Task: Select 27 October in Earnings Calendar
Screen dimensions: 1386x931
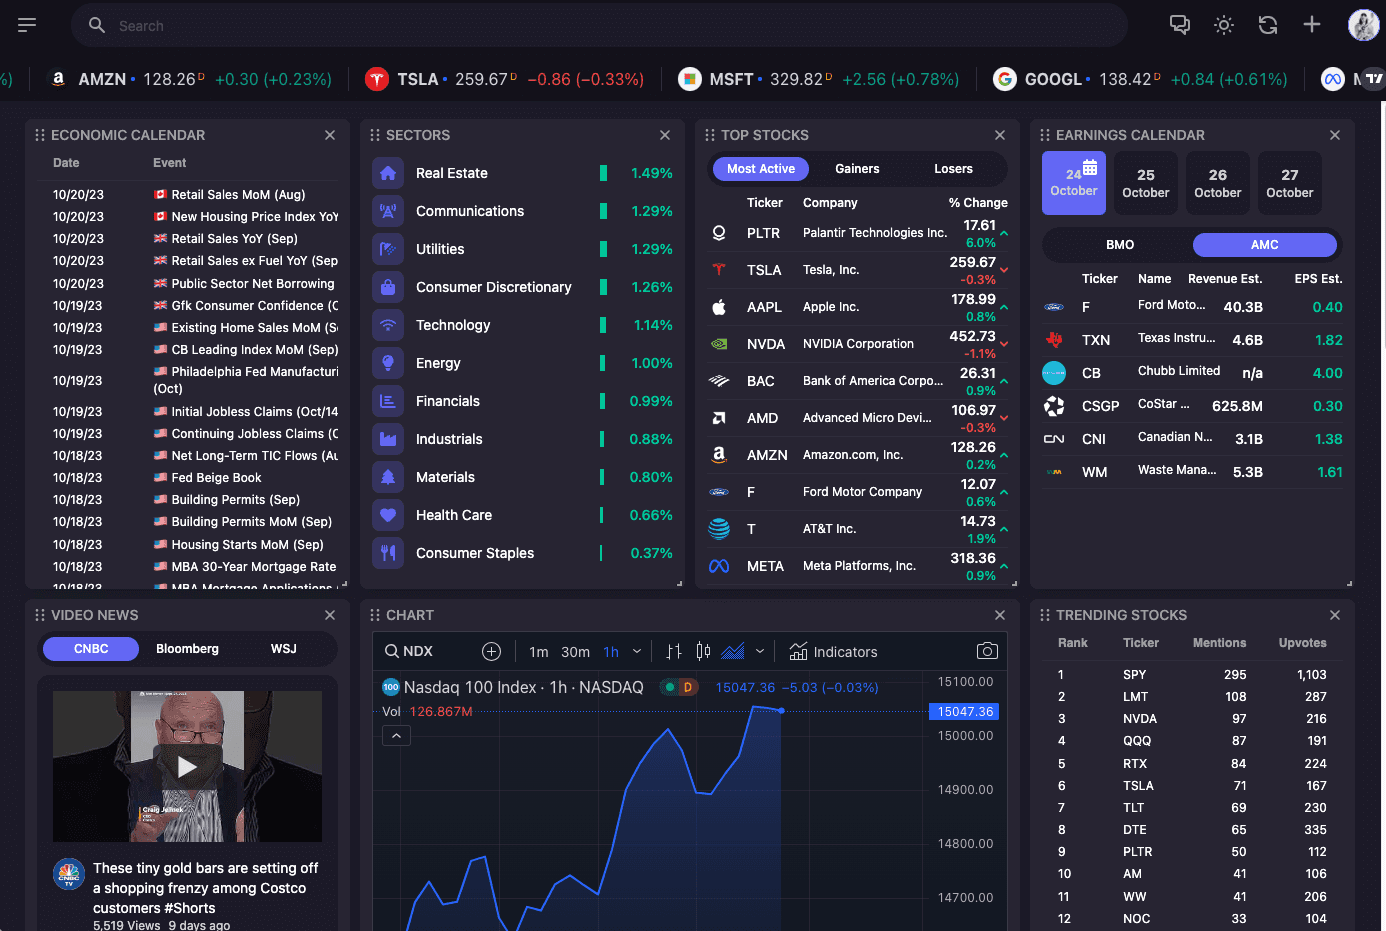Action: tap(1290, 183)
